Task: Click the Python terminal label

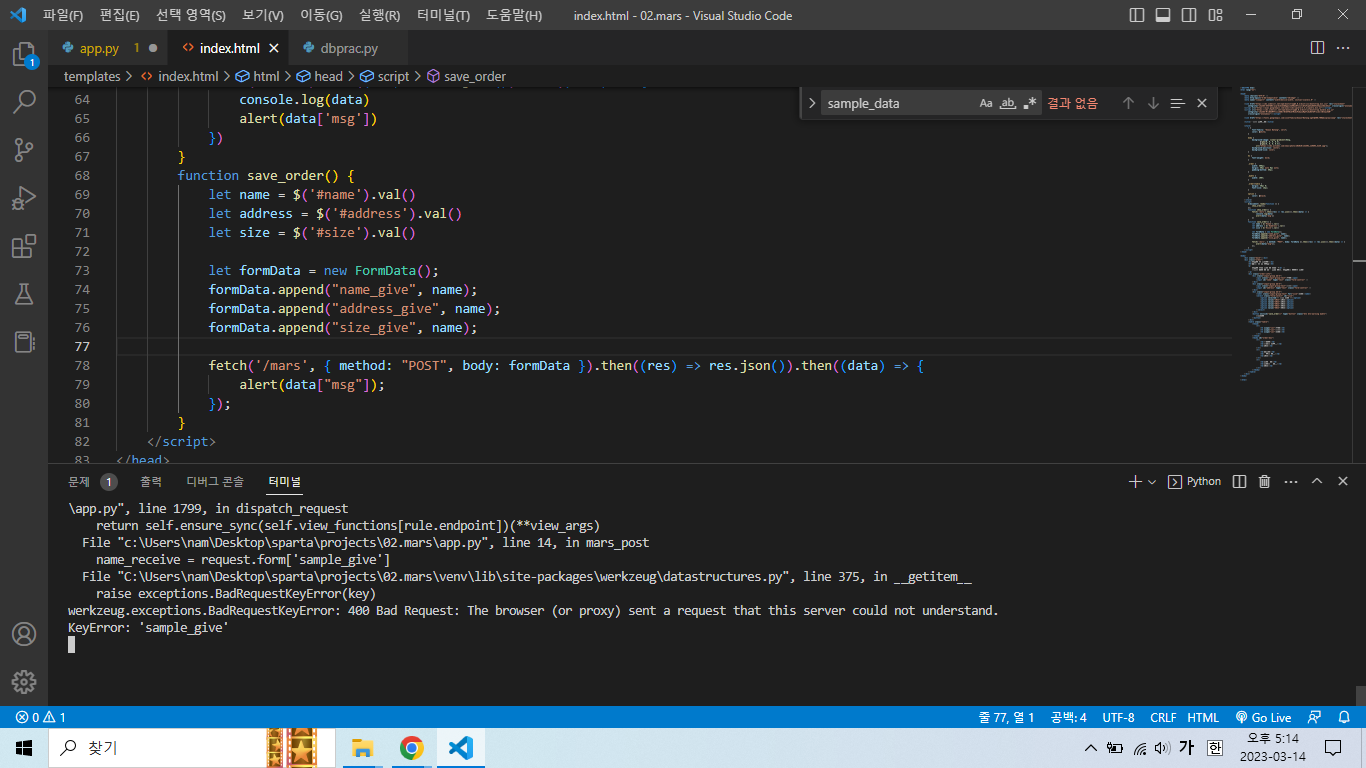Action: [1195, 481]
